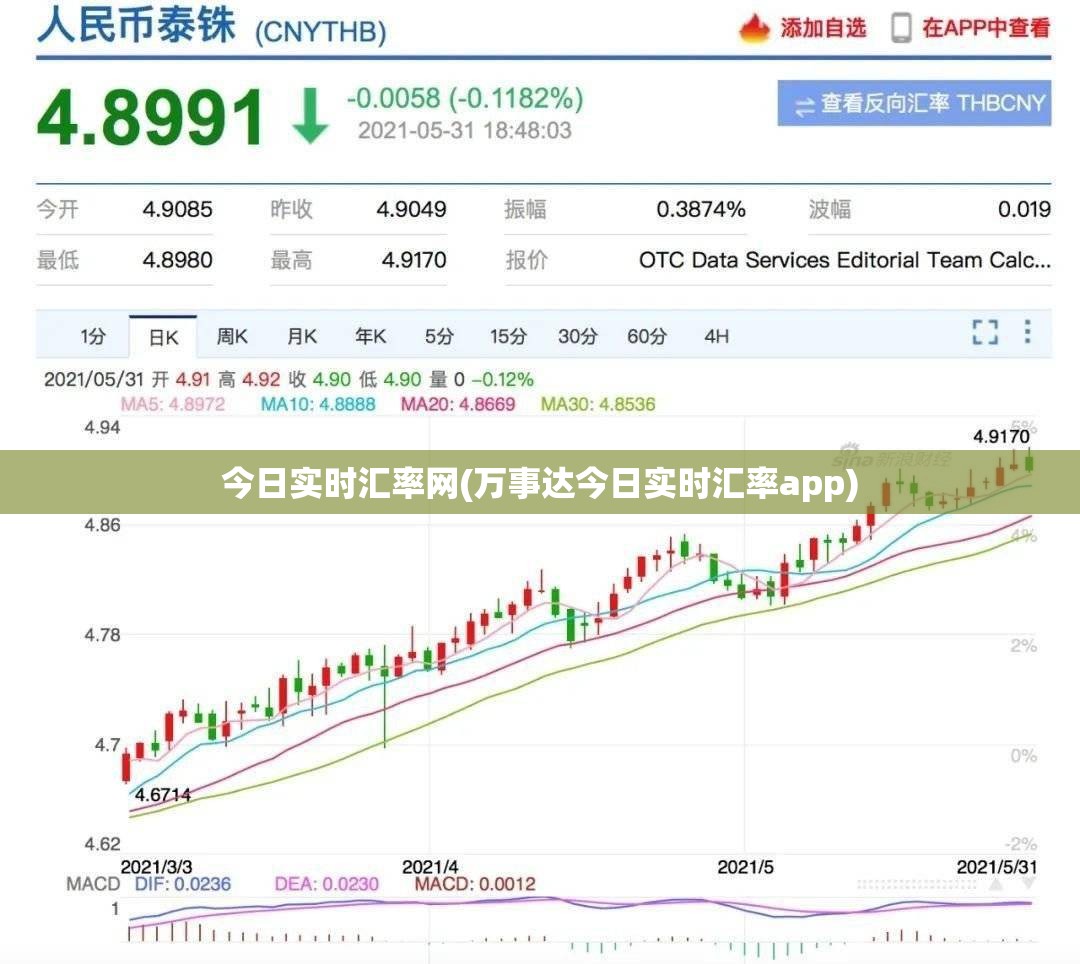
Task: Open the 4H chart tab
Action: (x=716, y=337)
